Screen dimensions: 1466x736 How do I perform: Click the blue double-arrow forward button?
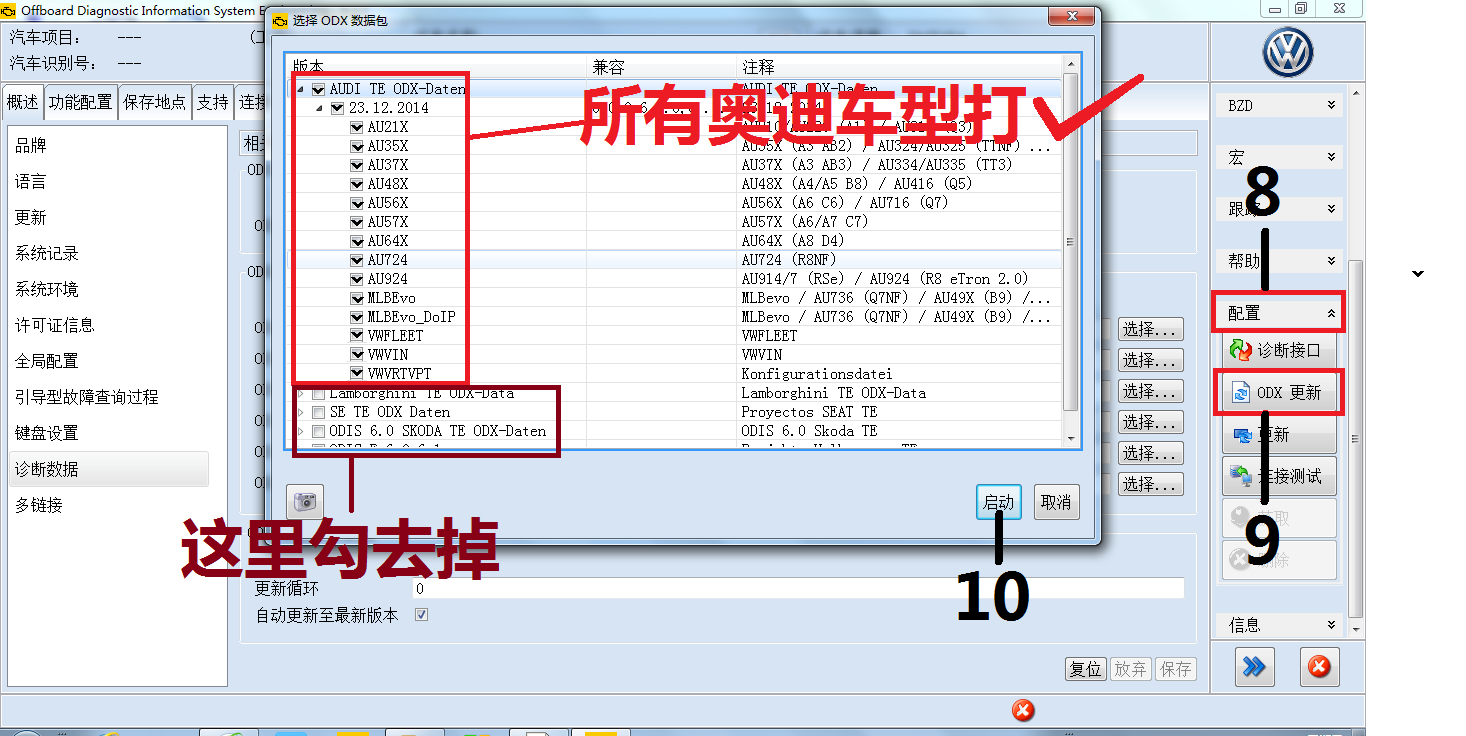(1254, 667)
